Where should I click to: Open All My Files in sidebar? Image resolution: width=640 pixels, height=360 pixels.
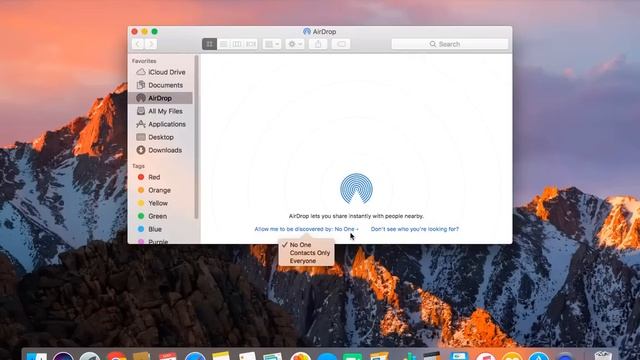[161, 111]
